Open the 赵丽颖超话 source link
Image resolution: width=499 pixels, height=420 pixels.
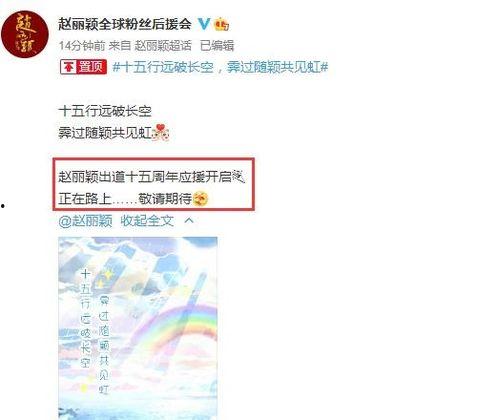[x=163, y=45]
